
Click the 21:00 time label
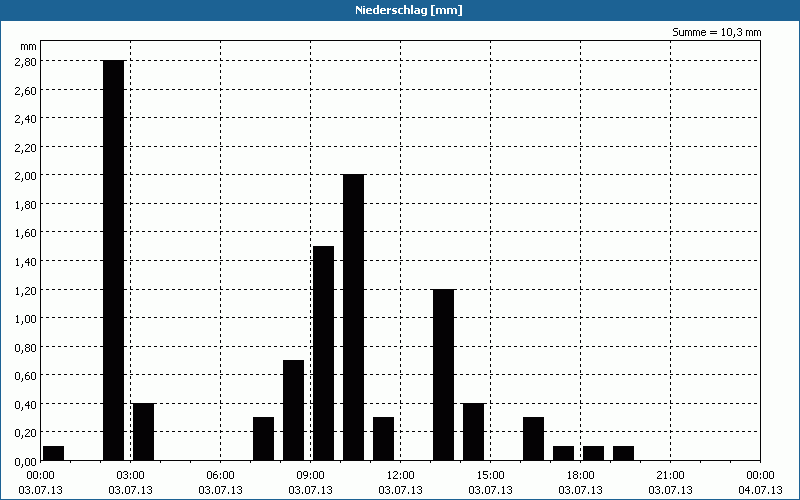(670, 476)
